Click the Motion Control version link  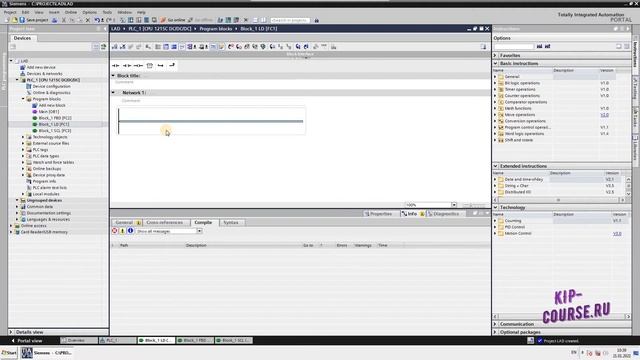[617, 233]
